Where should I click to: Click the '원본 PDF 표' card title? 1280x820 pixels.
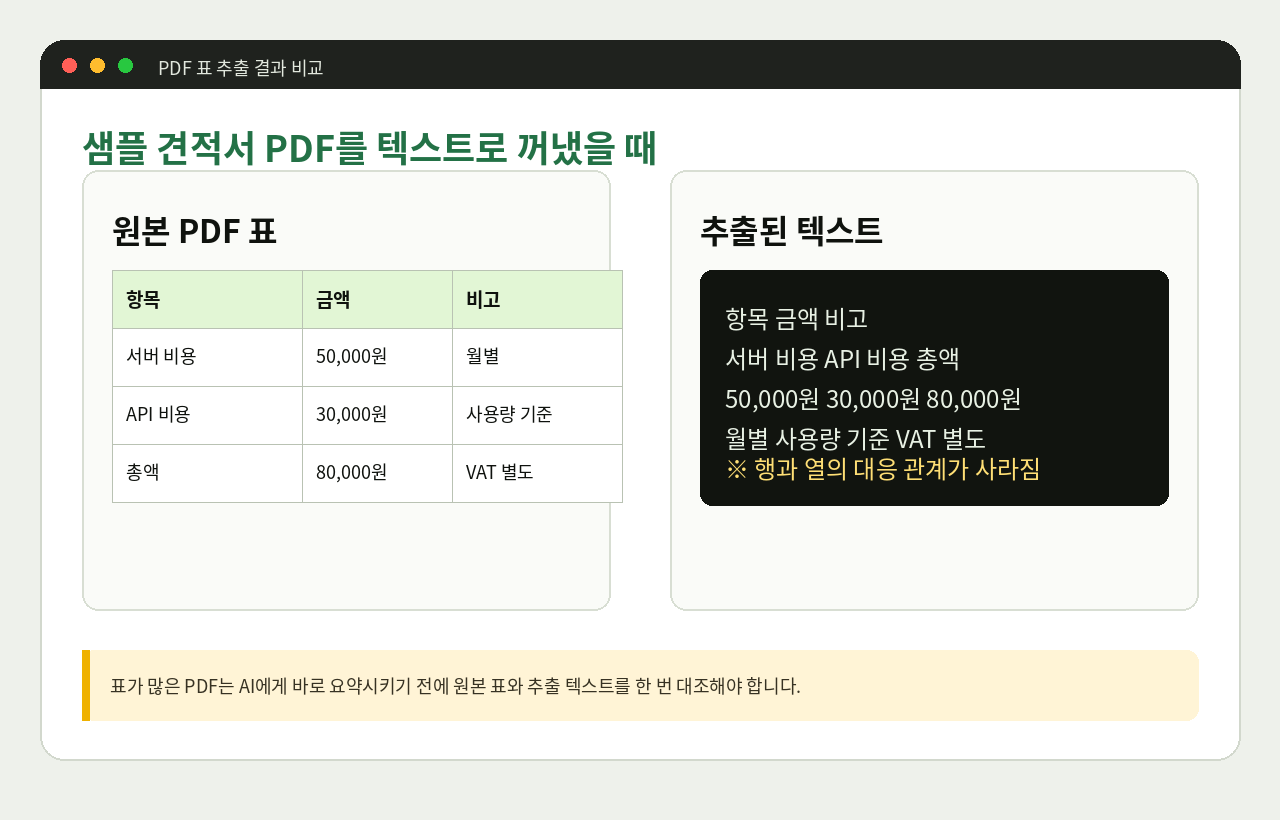[x=194, y=231]
